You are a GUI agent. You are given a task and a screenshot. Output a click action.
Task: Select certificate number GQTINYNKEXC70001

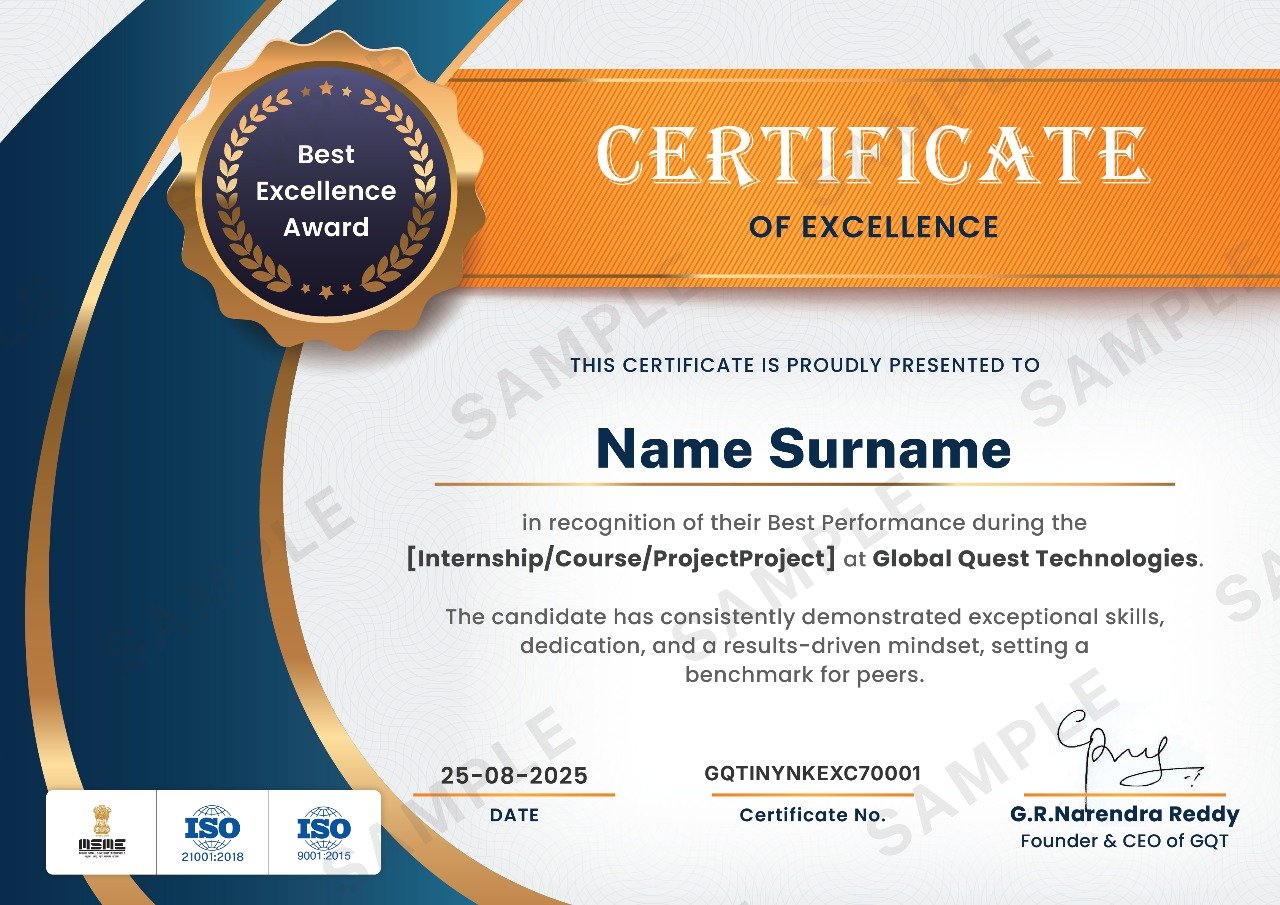pos(812,773)
